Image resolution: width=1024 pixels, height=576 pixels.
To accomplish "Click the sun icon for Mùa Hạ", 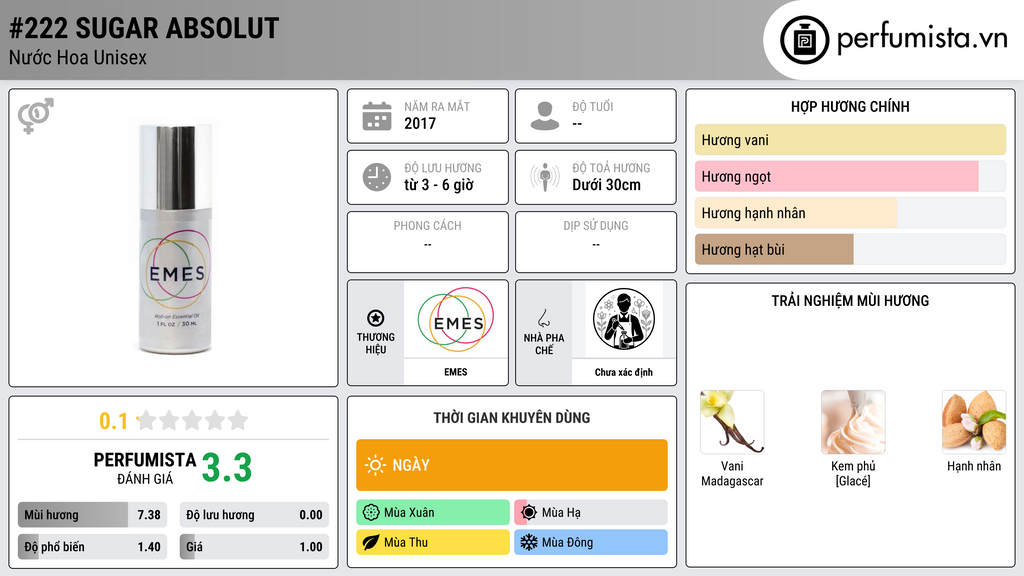I will coord(529,513).
